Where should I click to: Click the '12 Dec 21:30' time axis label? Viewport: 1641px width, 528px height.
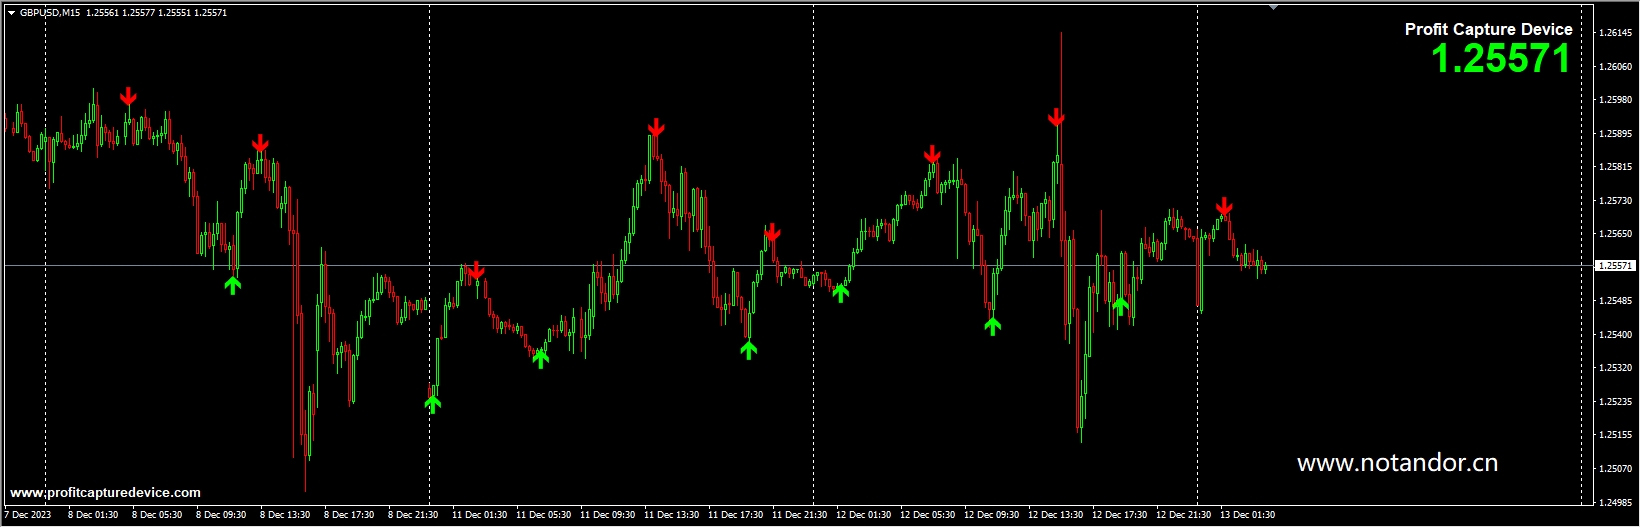click(1183, 515)
